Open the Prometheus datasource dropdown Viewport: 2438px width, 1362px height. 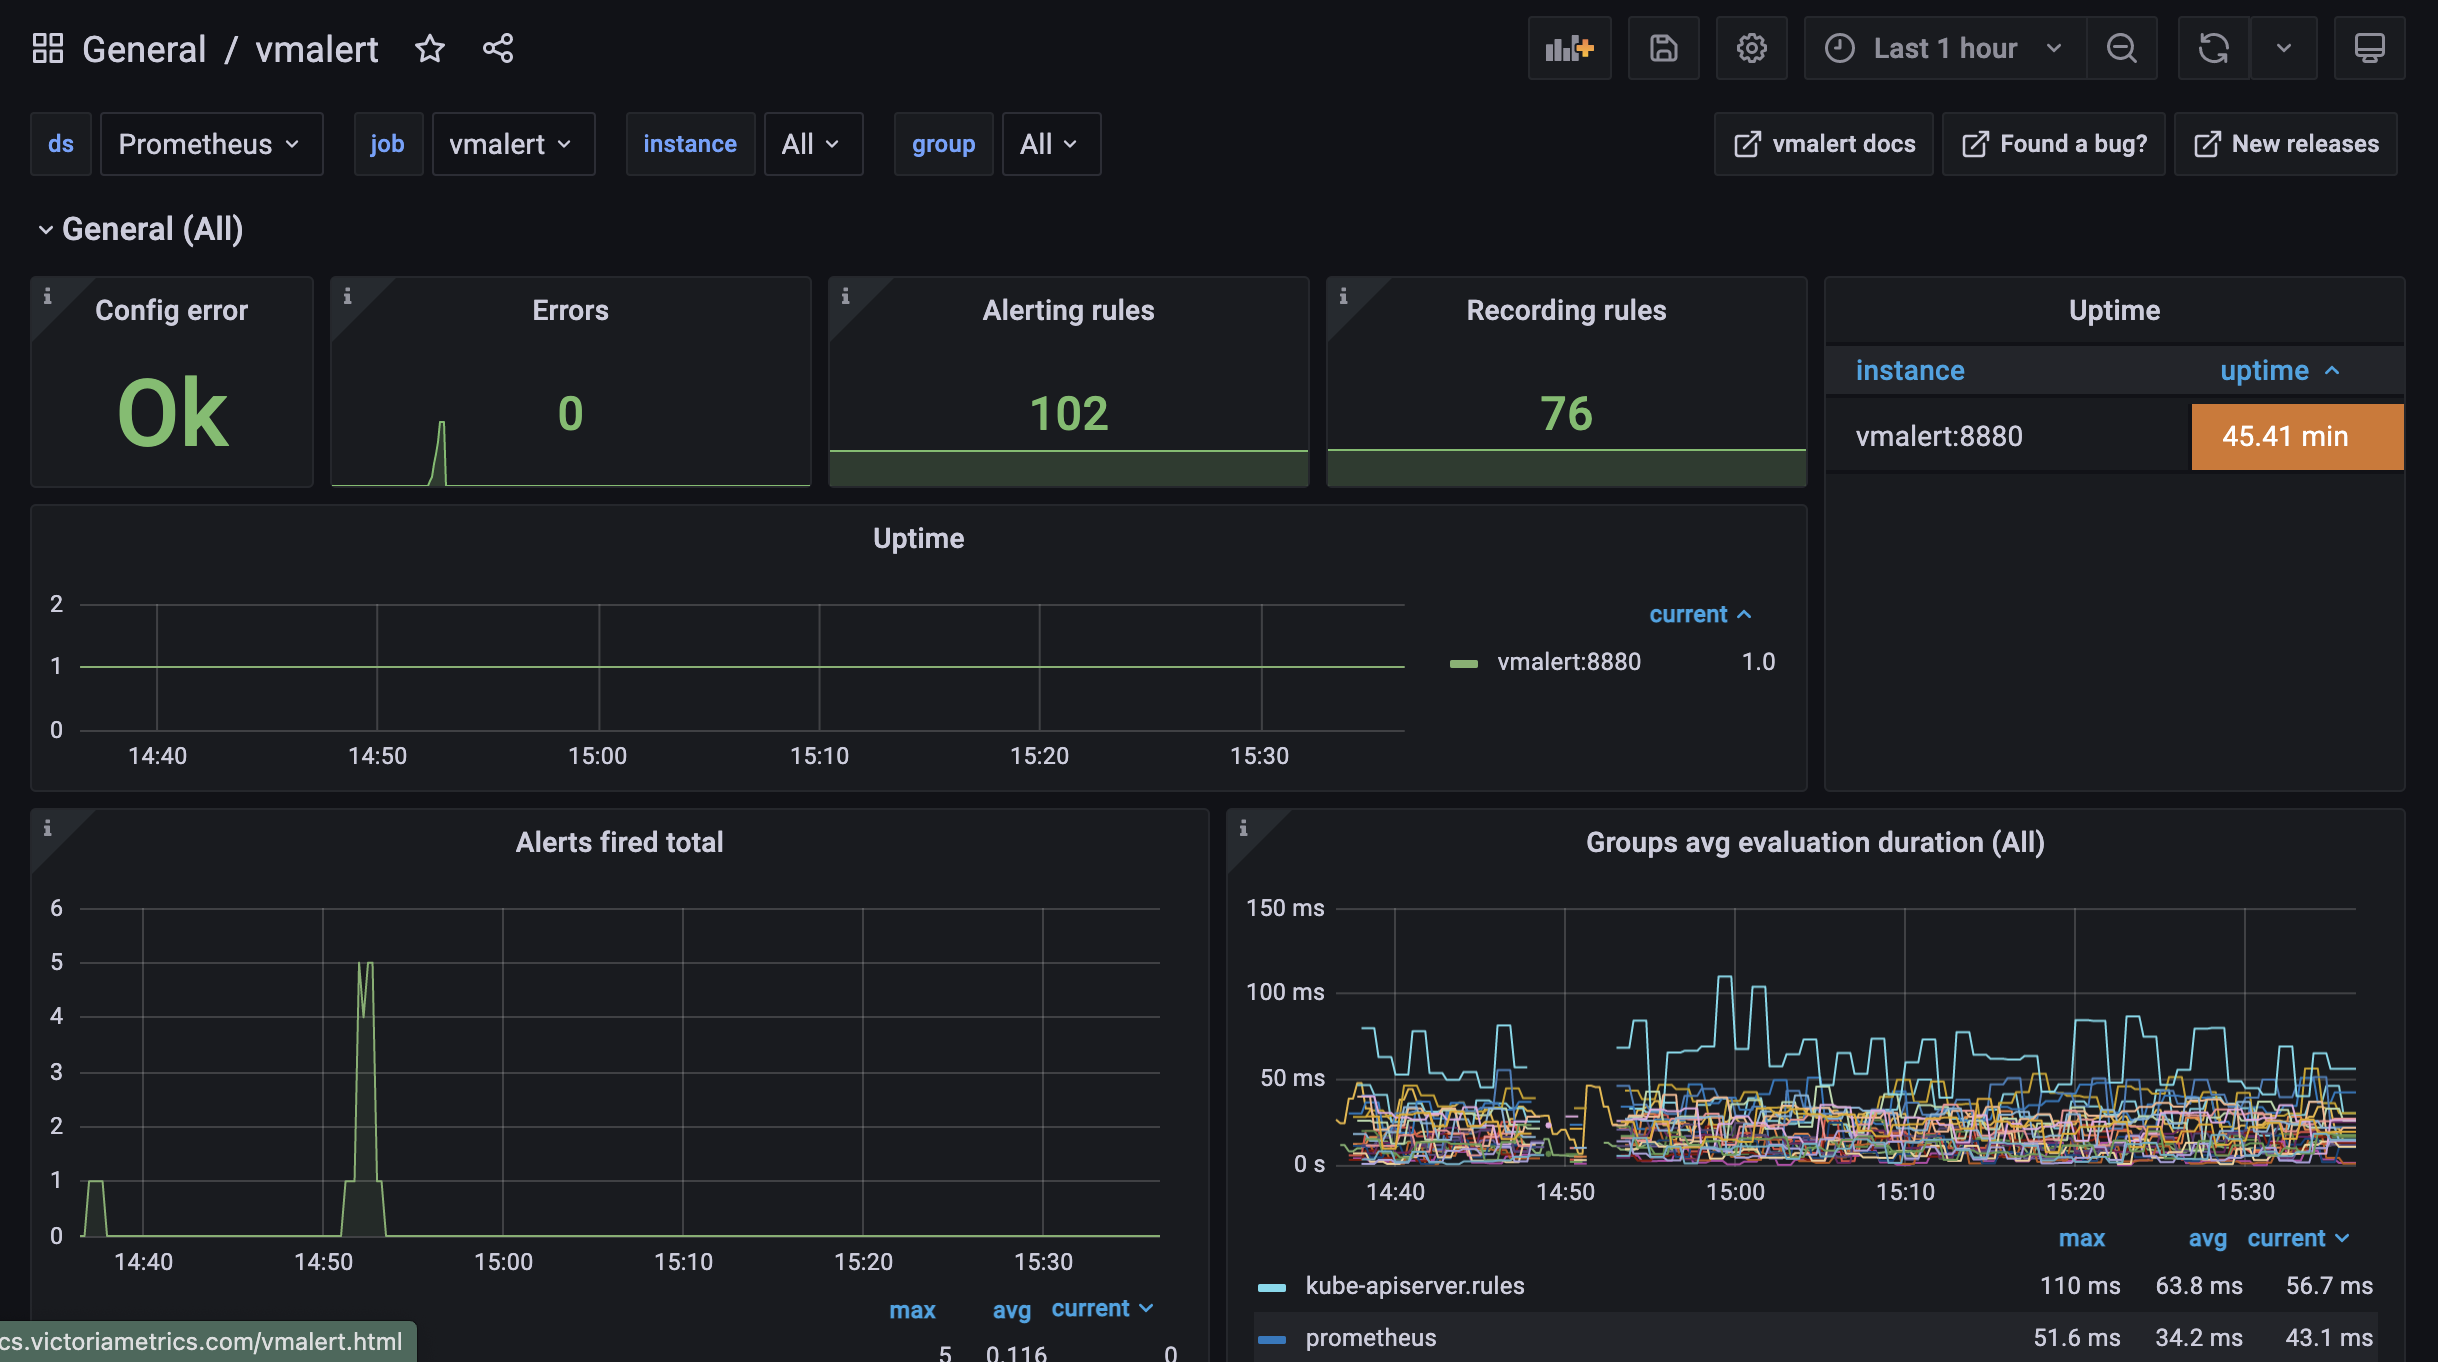(x=210, y=144)
